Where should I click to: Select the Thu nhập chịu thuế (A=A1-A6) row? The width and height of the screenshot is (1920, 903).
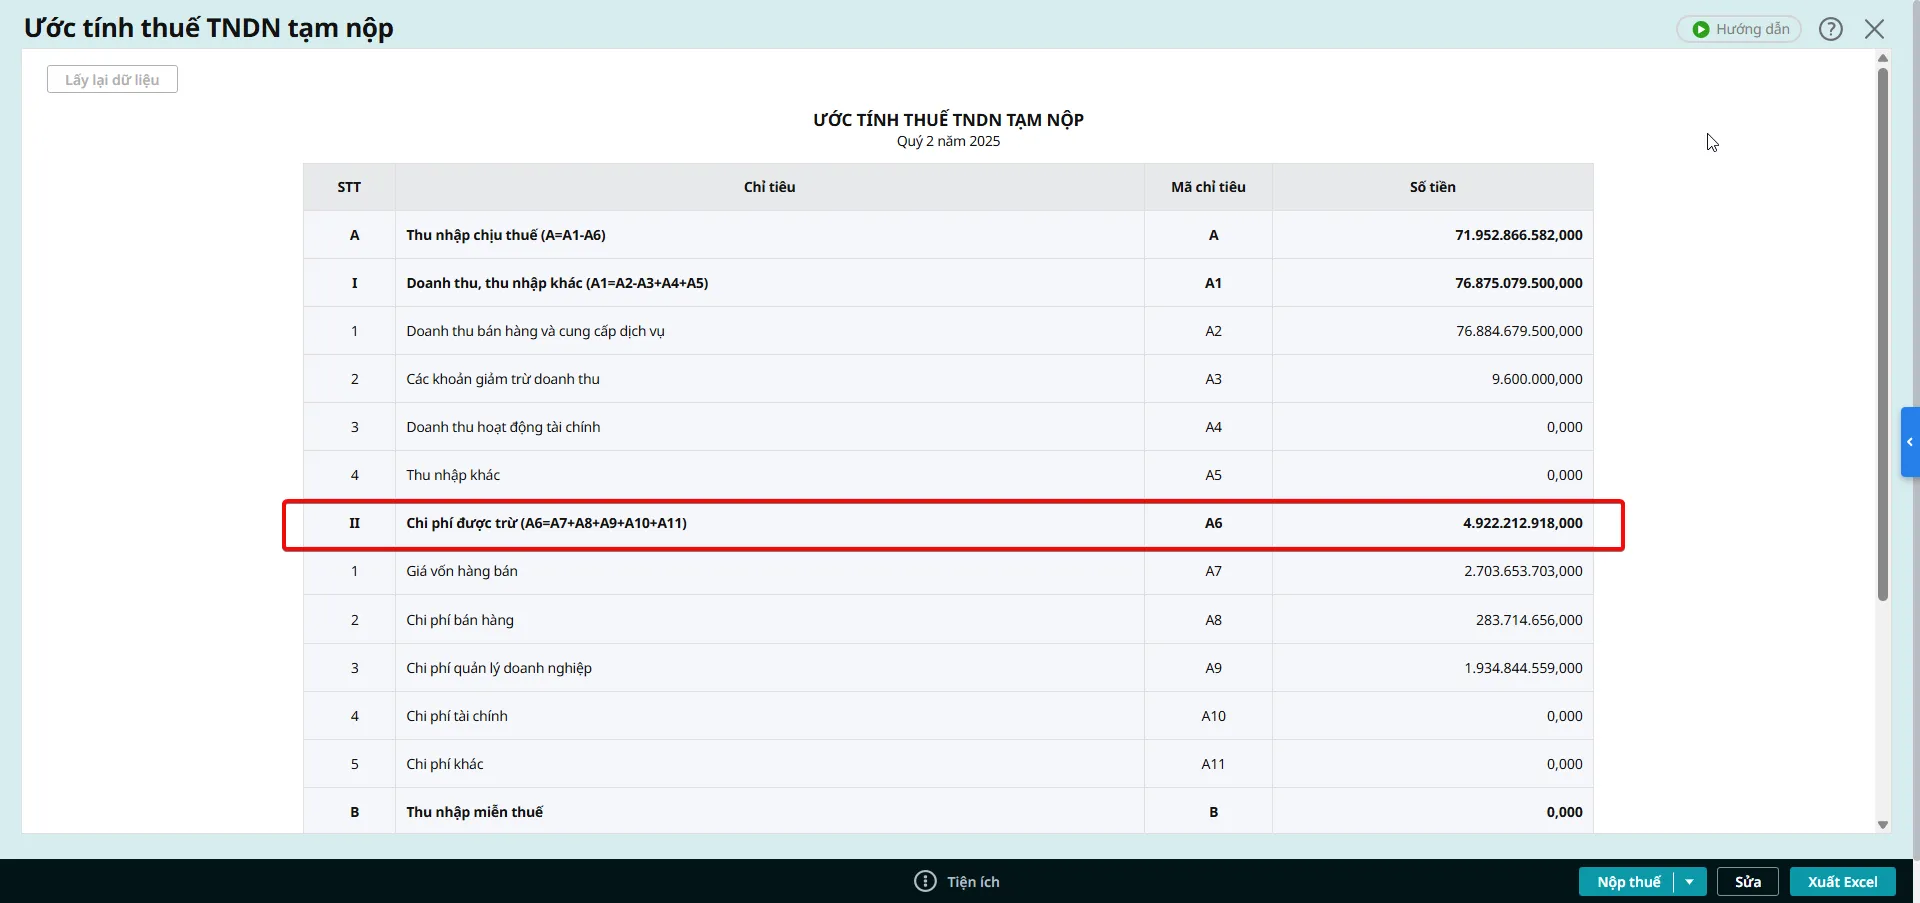pos(948,235)
